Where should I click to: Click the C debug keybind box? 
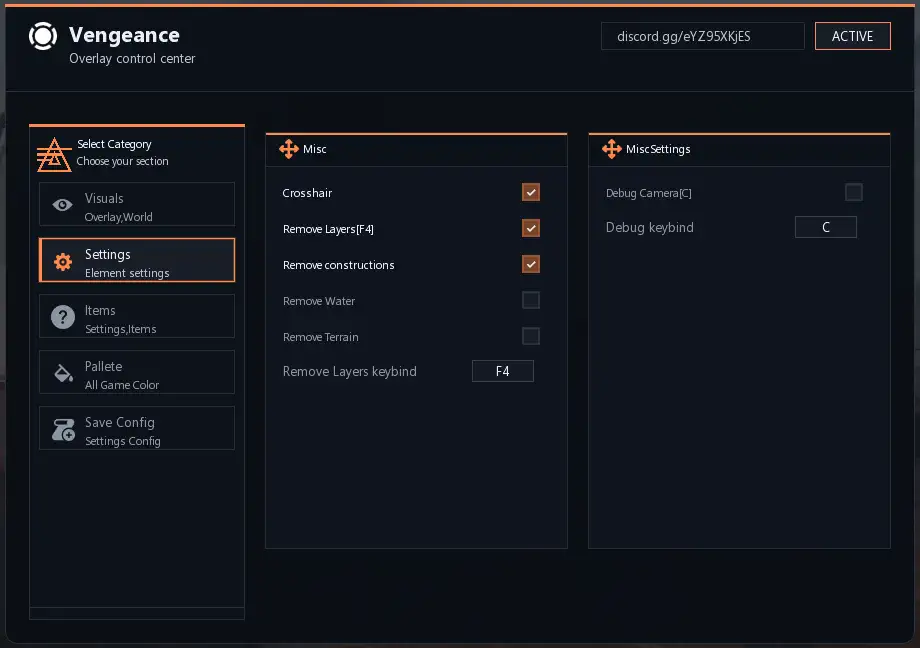(826, 227)
